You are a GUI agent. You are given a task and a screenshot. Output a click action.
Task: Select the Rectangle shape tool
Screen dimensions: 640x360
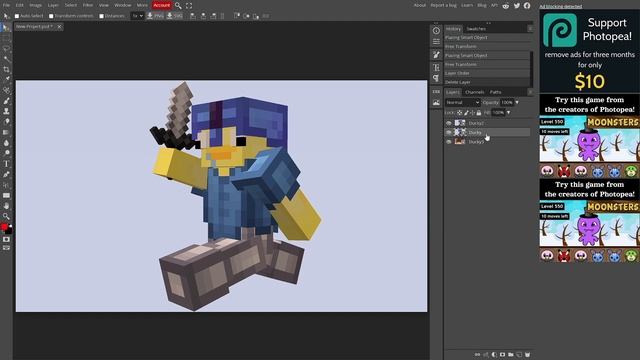click(6, 195)
